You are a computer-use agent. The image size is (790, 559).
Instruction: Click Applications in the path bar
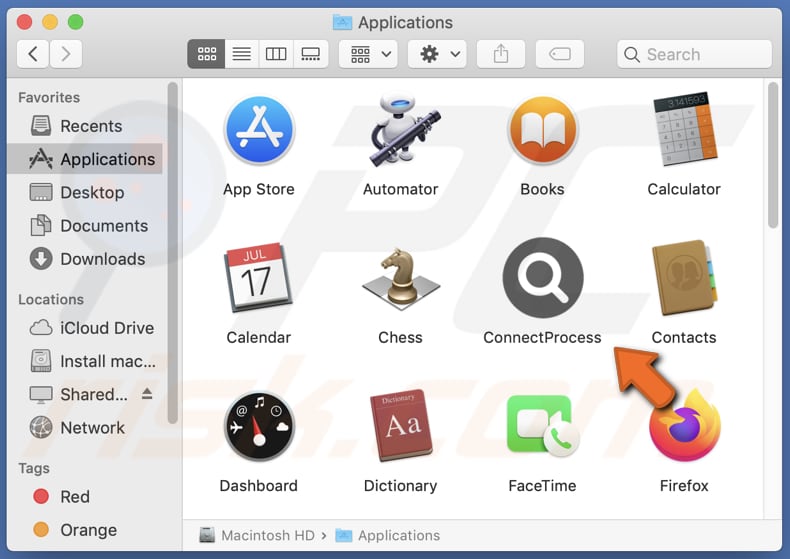pos(388,535)
